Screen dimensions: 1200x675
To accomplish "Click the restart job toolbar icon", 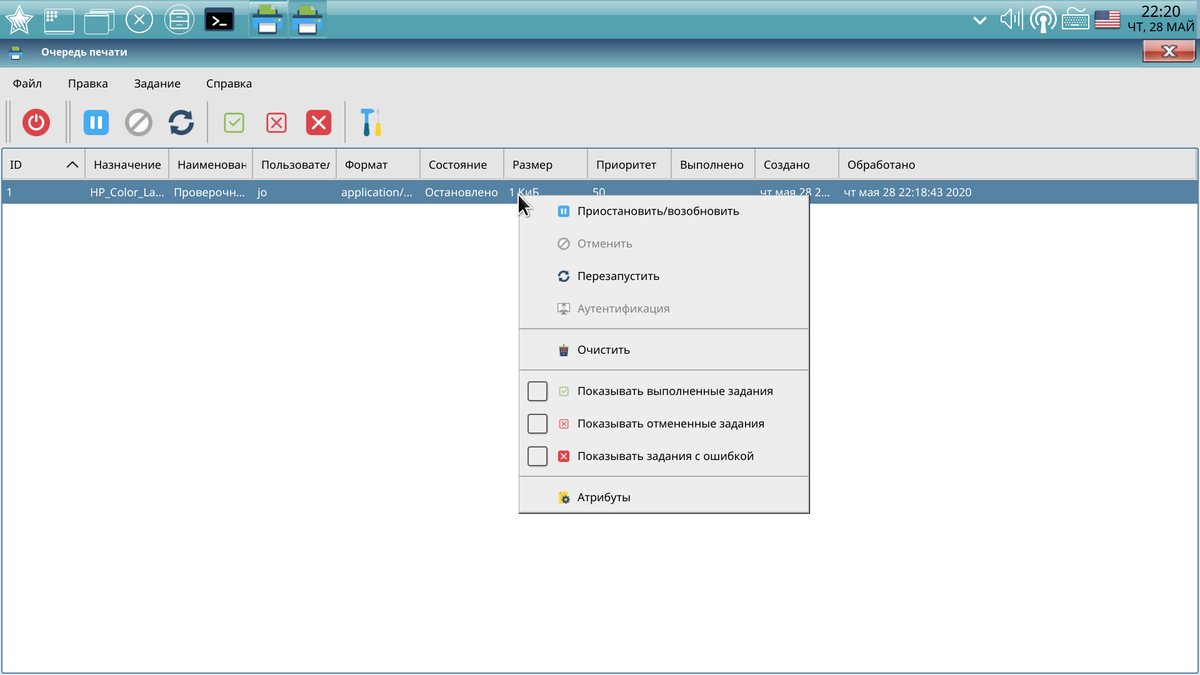I will (x=181, y=123).
